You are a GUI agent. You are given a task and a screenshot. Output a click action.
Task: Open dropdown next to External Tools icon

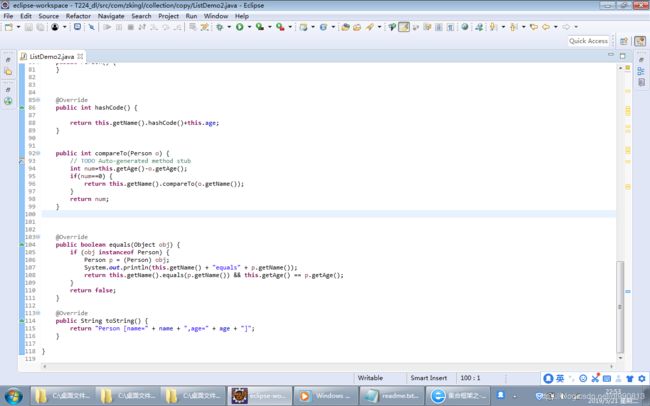pyautogui.click(x=290, y=27)
